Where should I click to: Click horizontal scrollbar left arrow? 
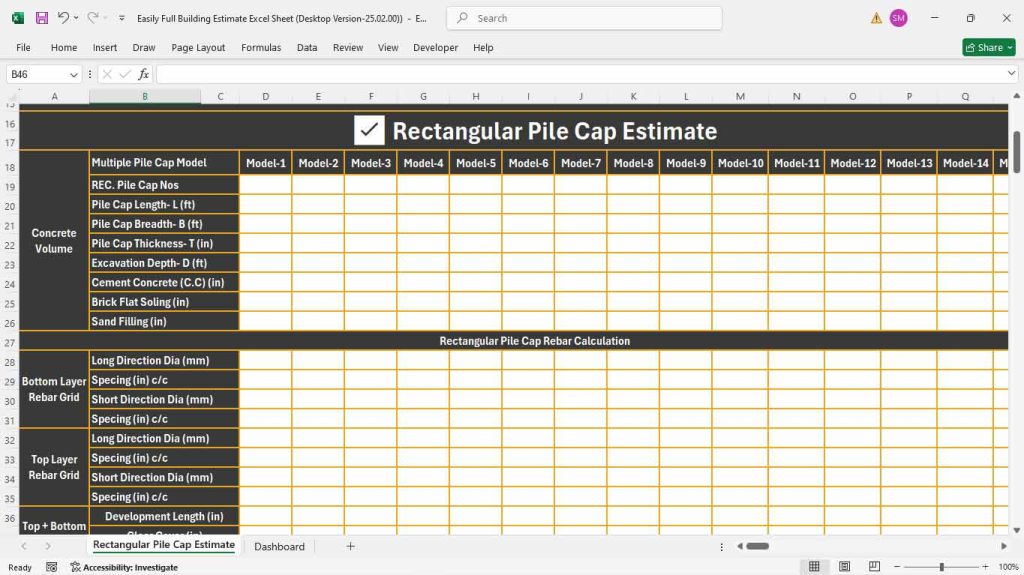(x=739, y=546)
